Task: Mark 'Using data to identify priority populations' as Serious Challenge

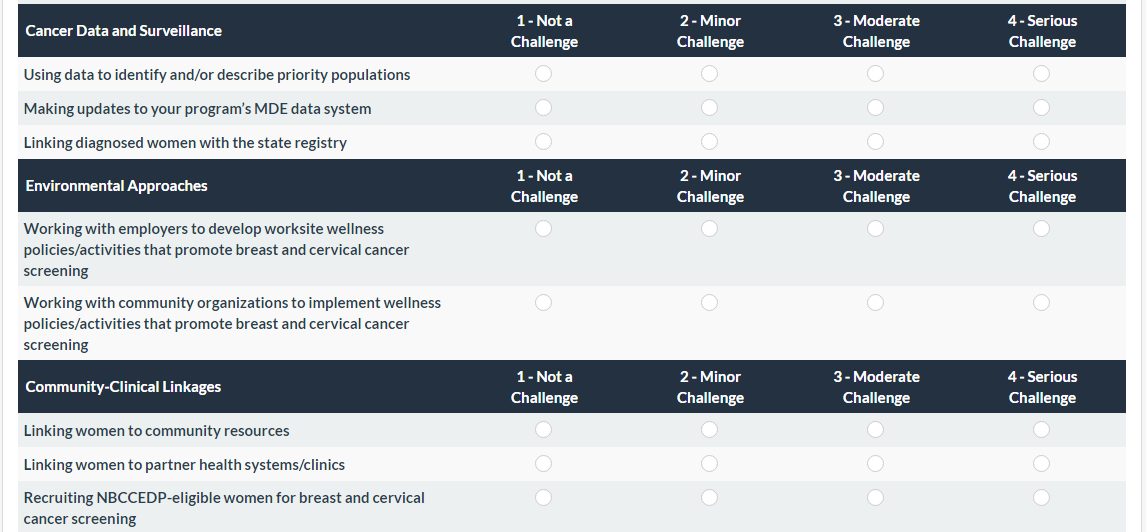Action: pos(1041,74)
